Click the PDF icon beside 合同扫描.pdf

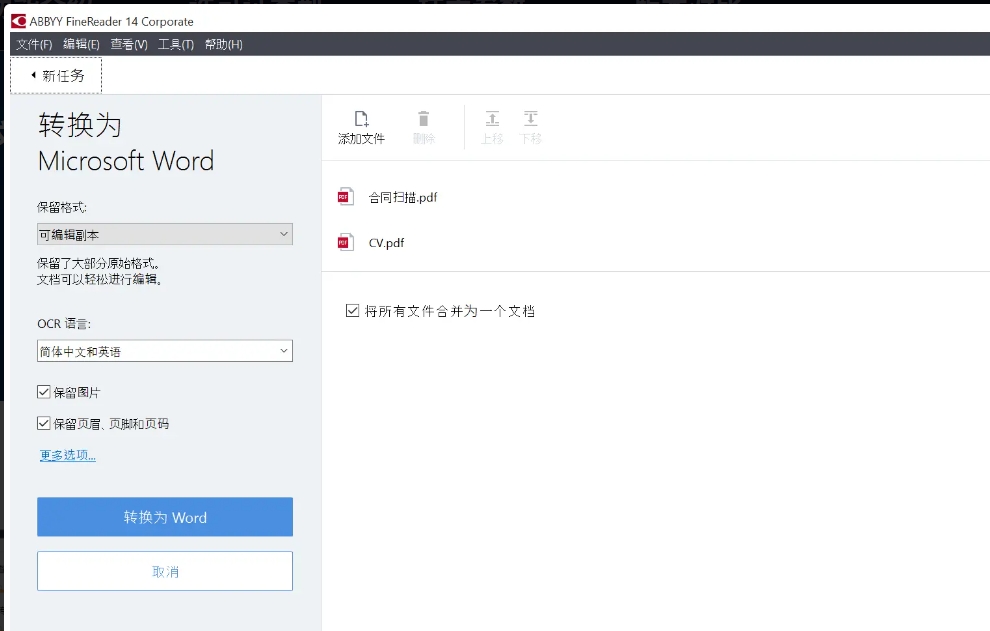[x=345, y=196]
